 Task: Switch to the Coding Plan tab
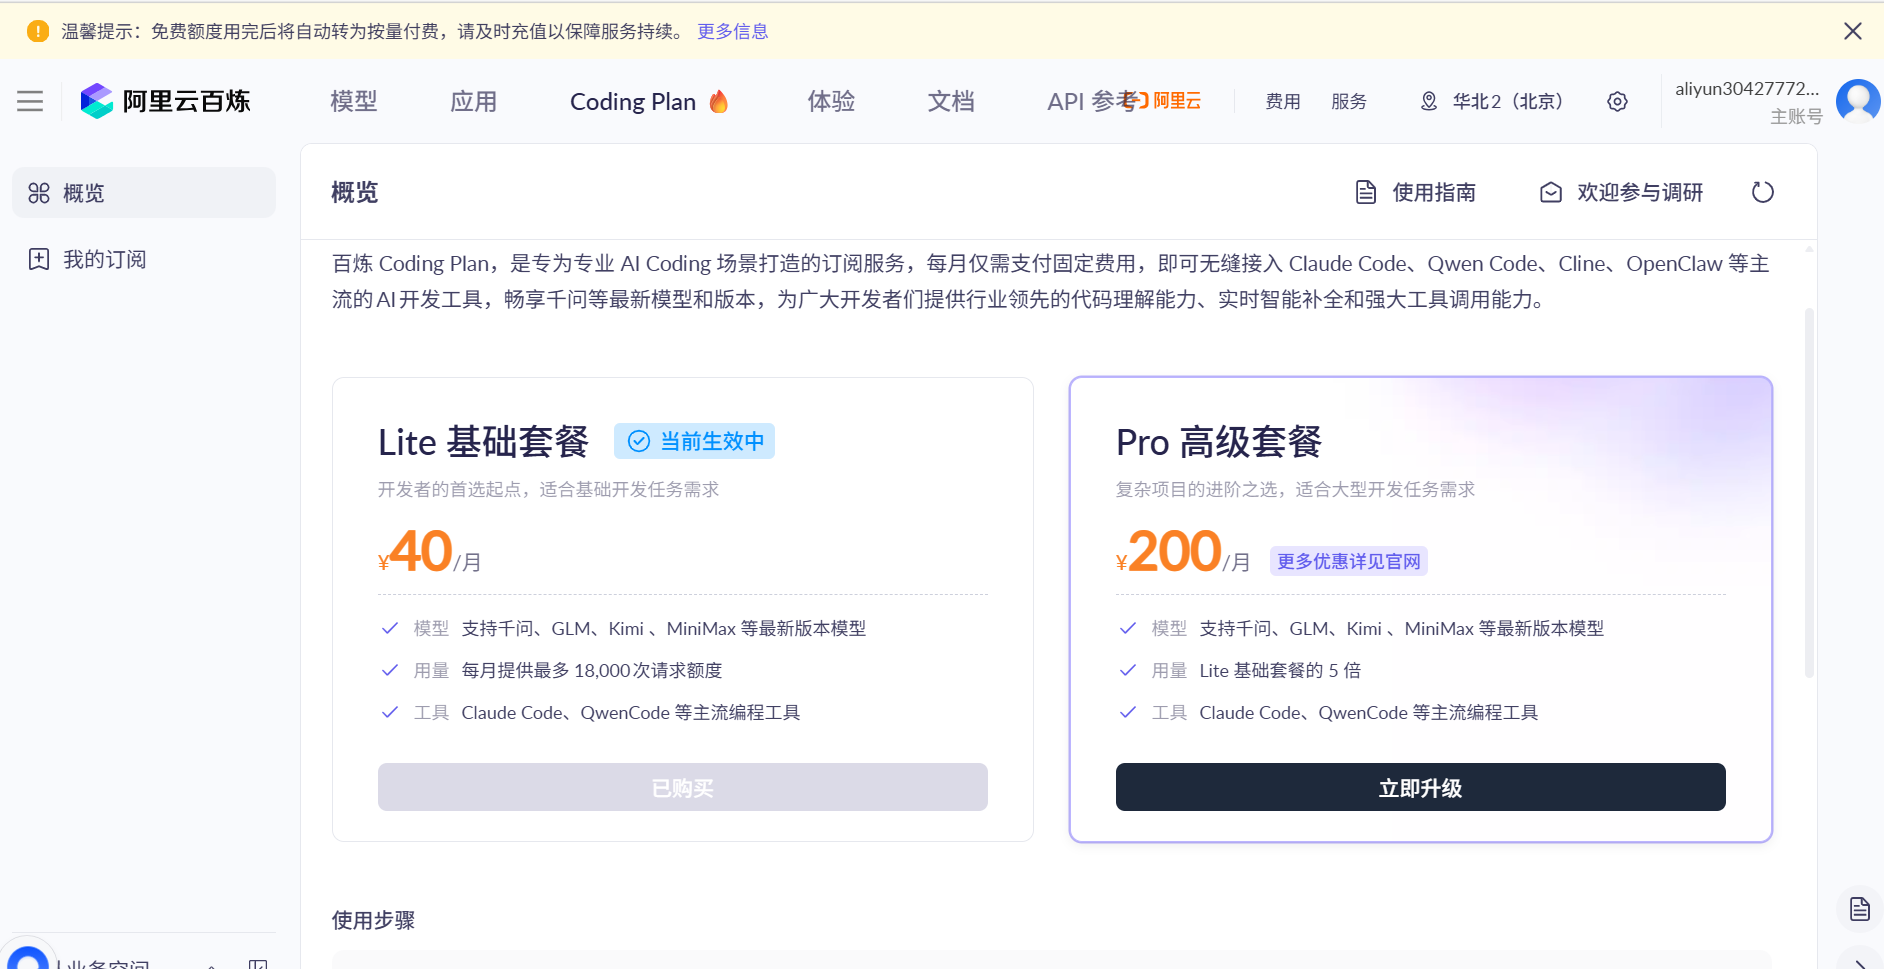tap(633, 101)
